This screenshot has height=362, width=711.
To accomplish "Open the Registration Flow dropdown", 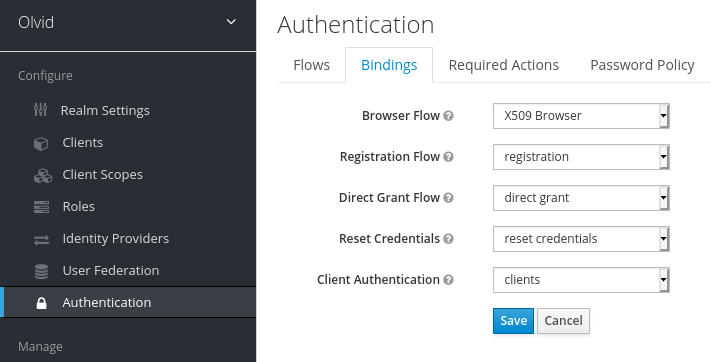I will (x=581, y=157).
